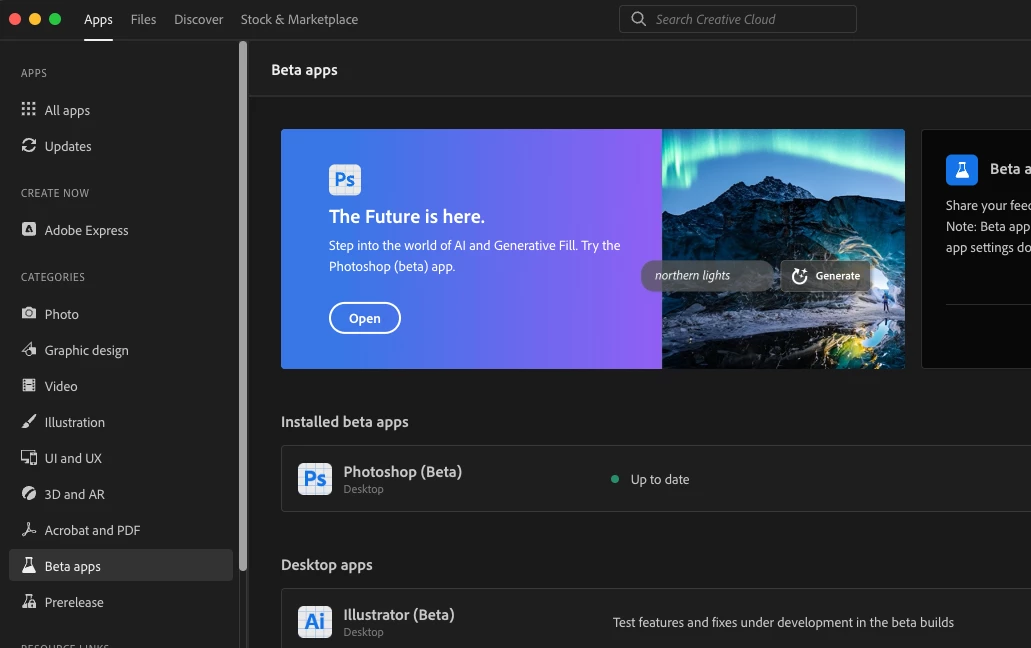The height and width of the screenshot is (648, 1031).
Task: Click the Generate sparkle icon
Action: pos(799,276)
